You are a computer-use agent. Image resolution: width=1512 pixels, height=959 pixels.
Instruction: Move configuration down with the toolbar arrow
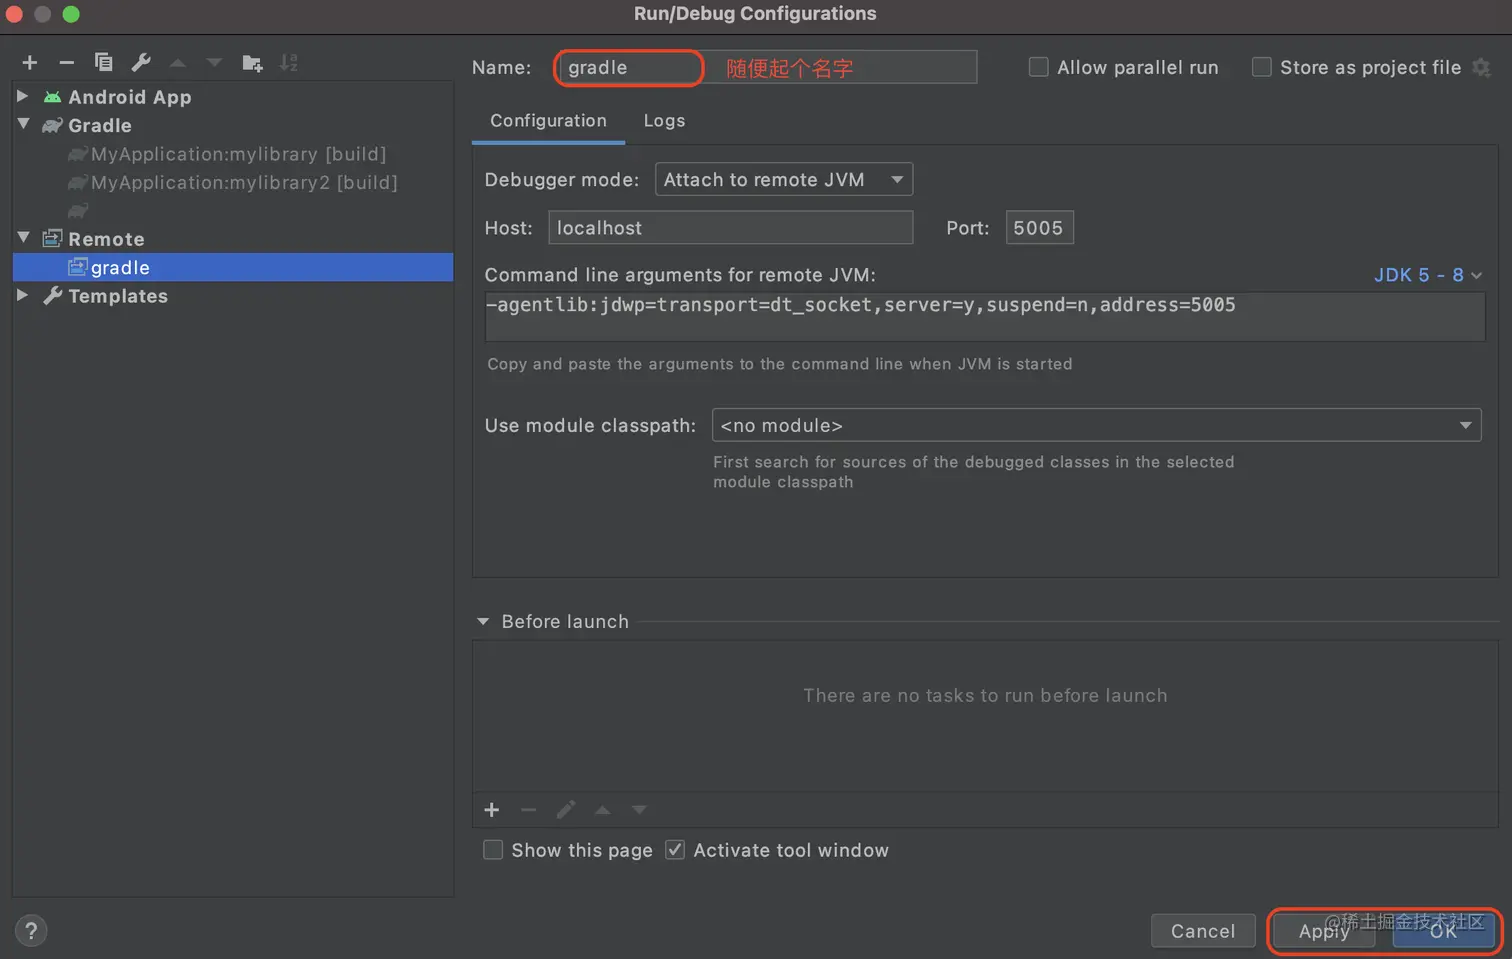[214, 63]
